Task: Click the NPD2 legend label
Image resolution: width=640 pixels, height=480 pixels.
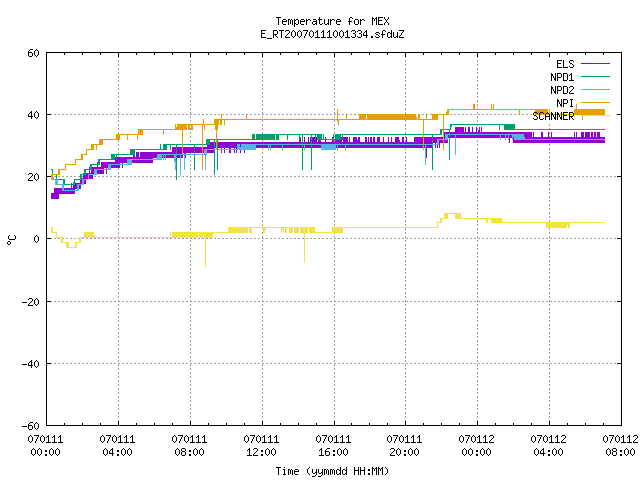Action: (x=562, y=90)
